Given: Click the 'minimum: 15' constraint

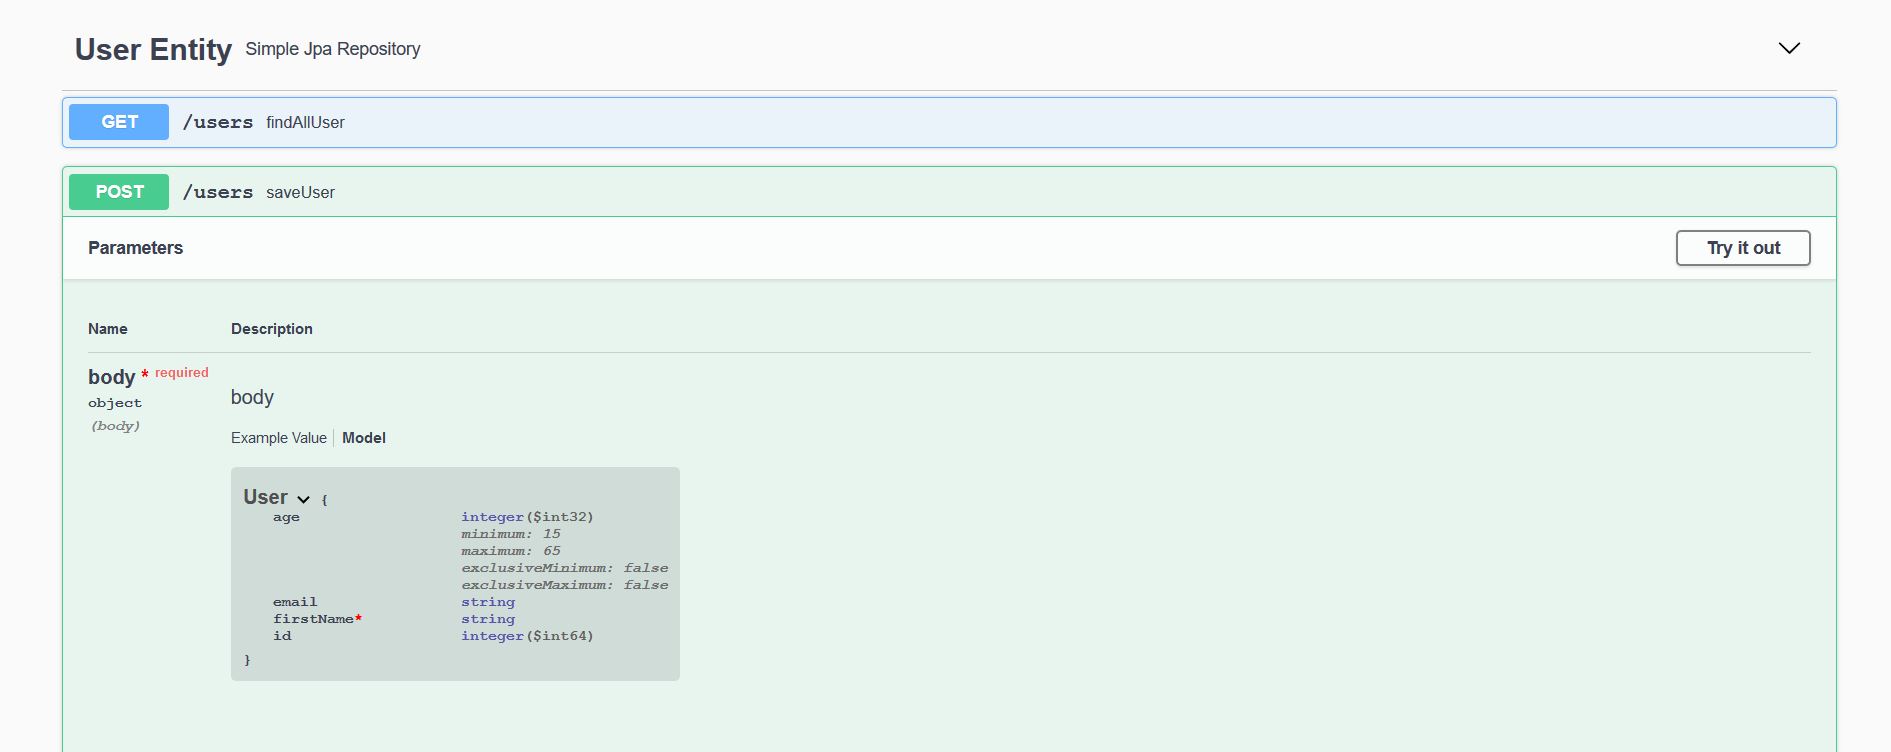Looking at the screenshot, I should coord(511,534).
